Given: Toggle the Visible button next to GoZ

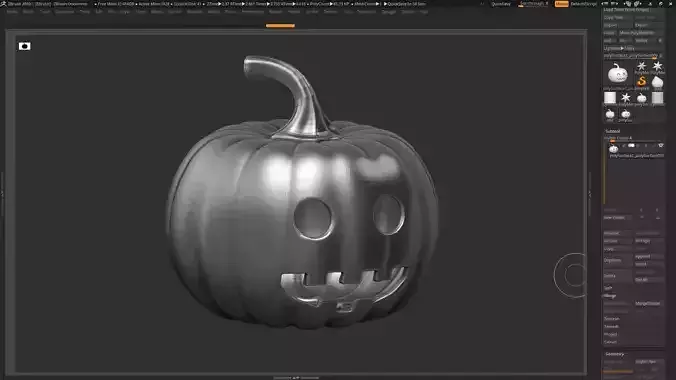Looking at the screenshot, I should coord(644,41).
